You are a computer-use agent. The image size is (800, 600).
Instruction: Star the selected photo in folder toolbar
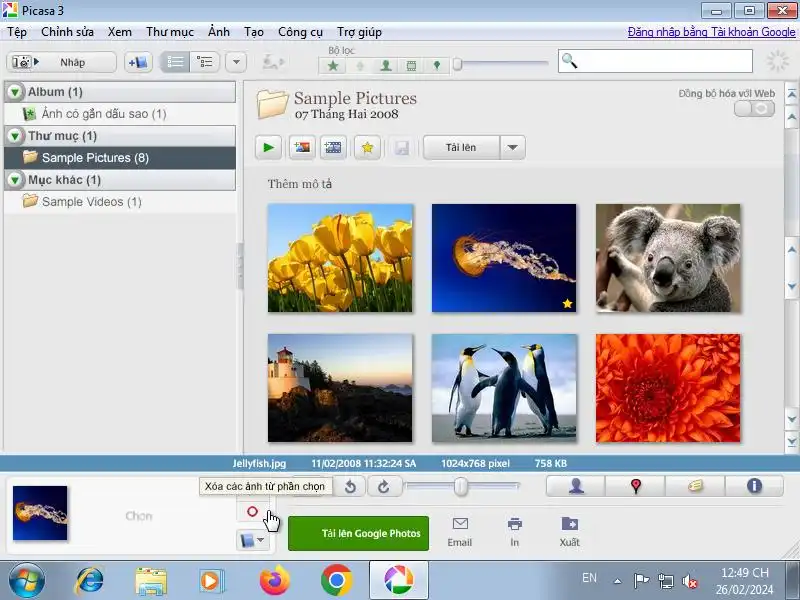pos(367,147)
